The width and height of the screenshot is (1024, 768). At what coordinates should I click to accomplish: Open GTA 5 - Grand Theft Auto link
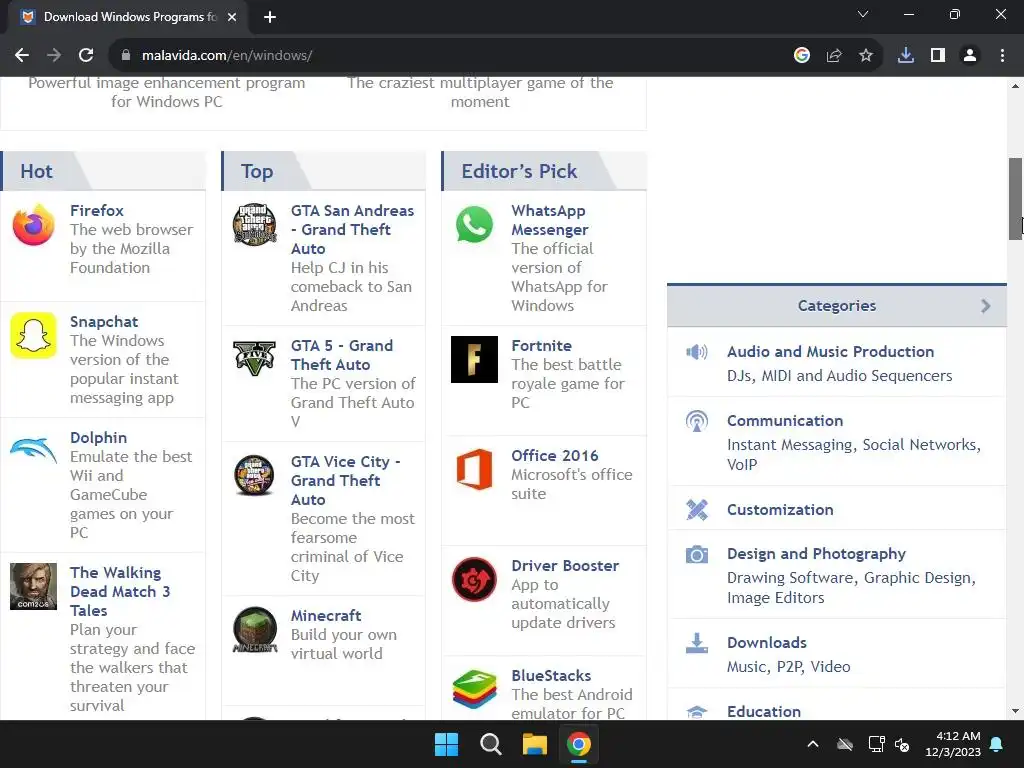pyautogui.click(x=342, y=355)
